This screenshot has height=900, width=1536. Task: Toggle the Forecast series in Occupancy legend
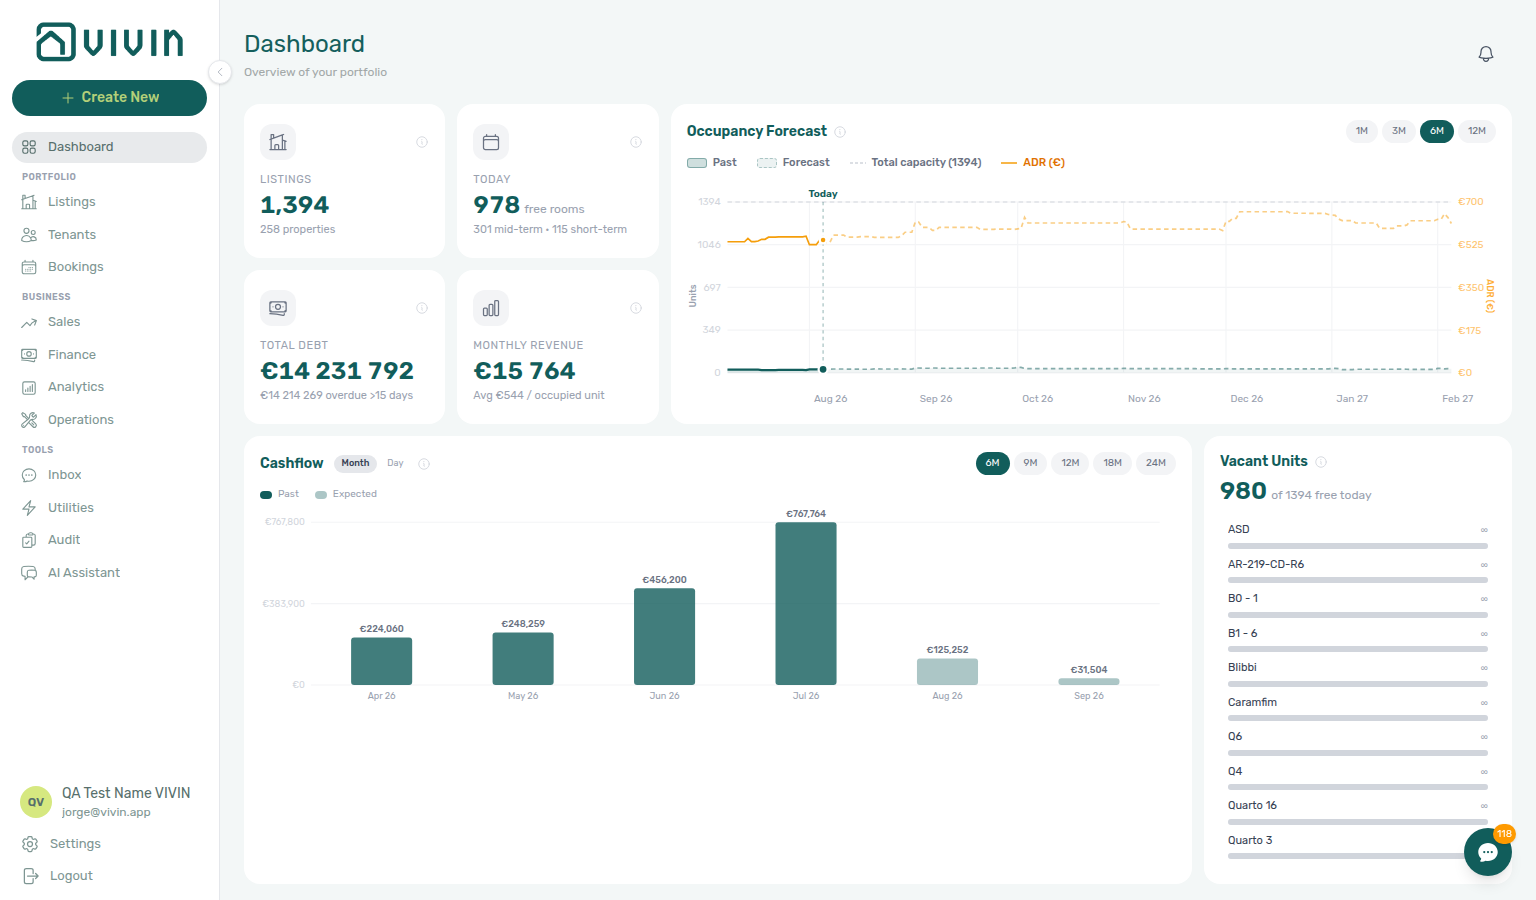click(x=794, y=162)
